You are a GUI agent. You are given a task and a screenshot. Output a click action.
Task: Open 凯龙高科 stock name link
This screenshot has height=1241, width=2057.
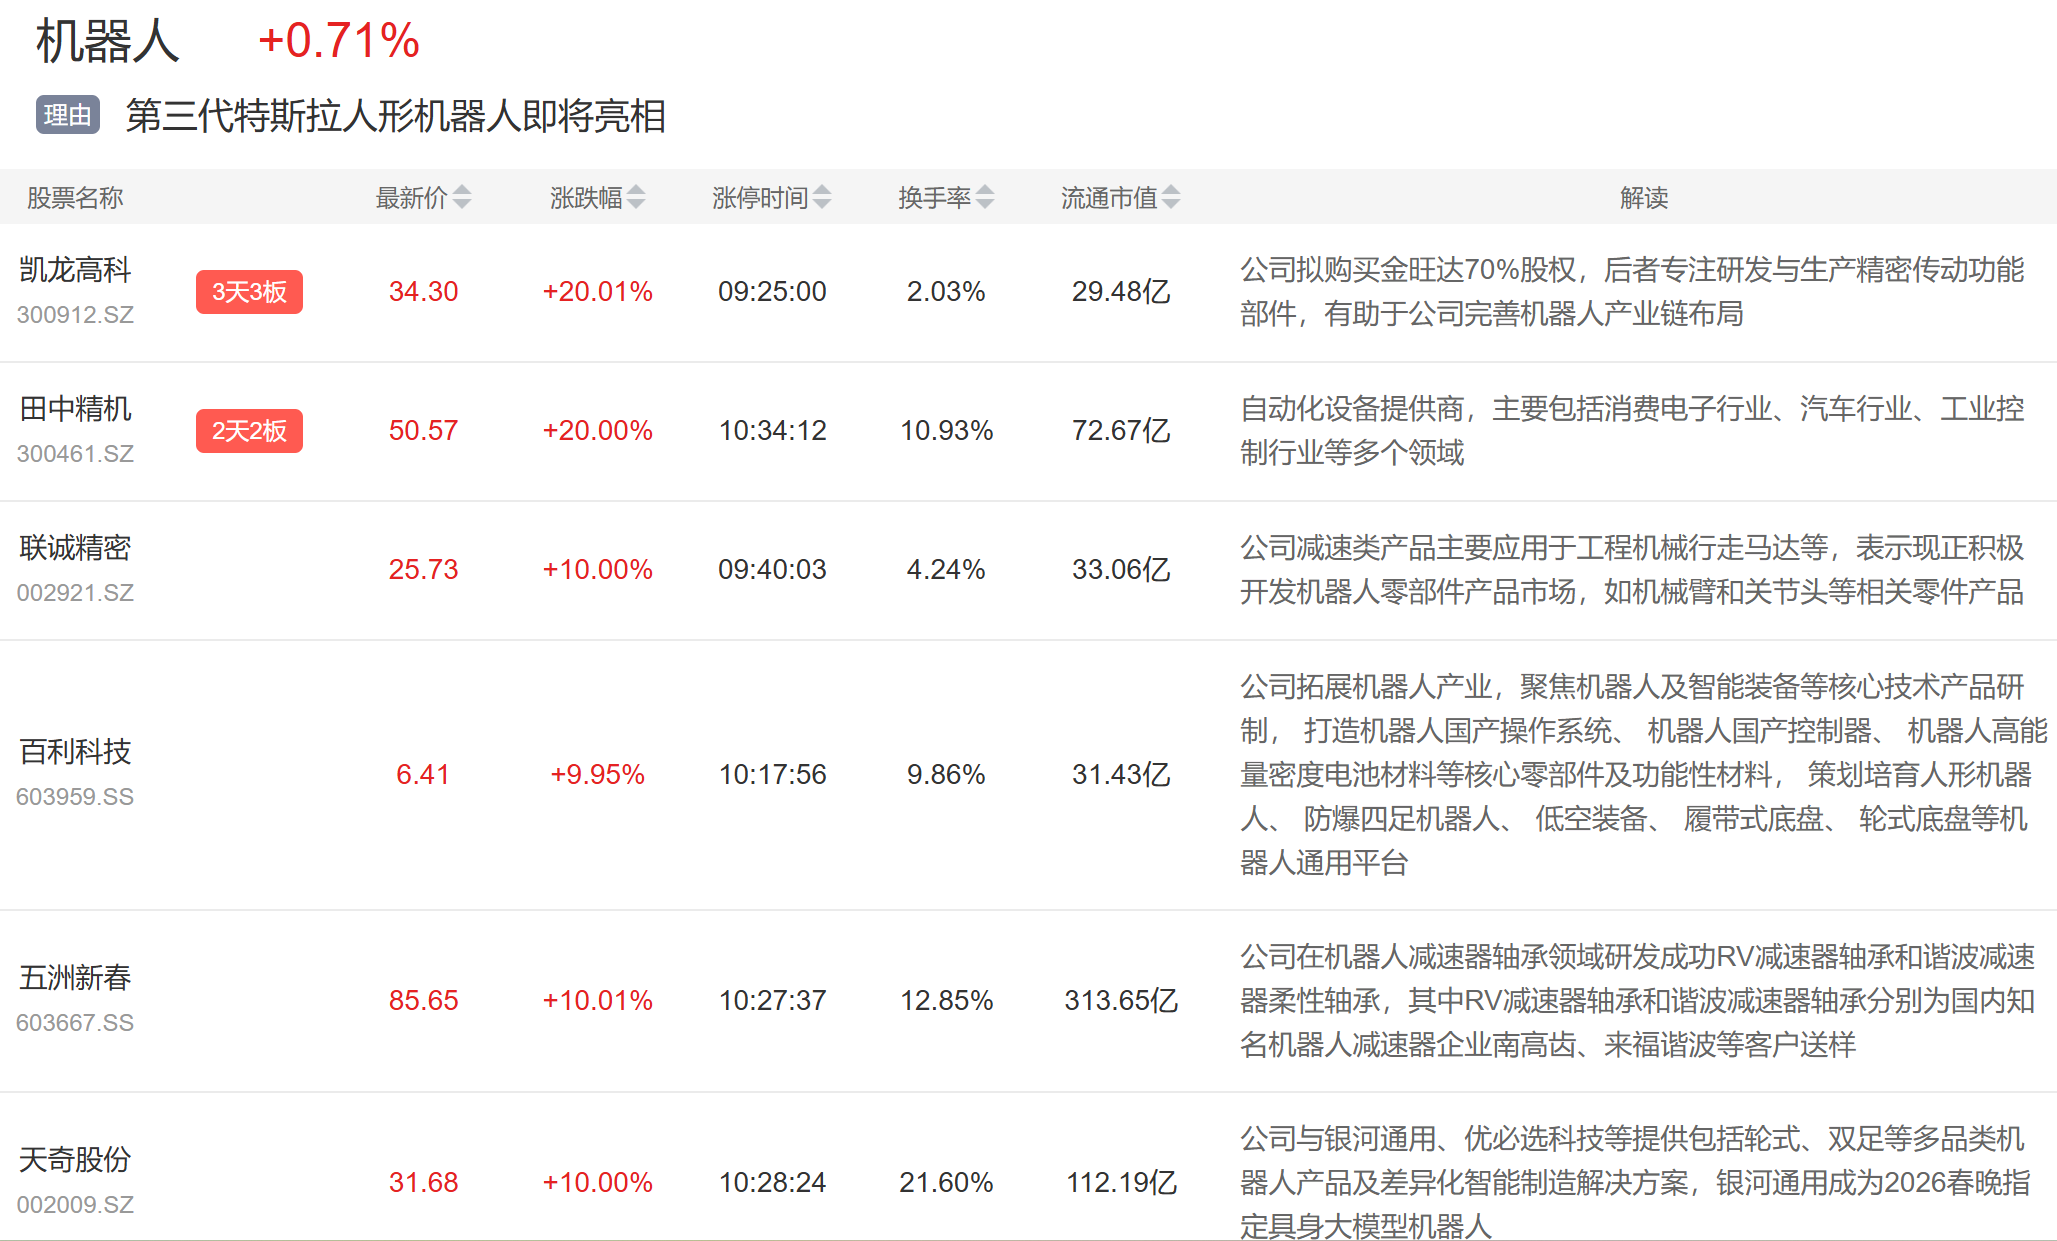click(75, 270)
